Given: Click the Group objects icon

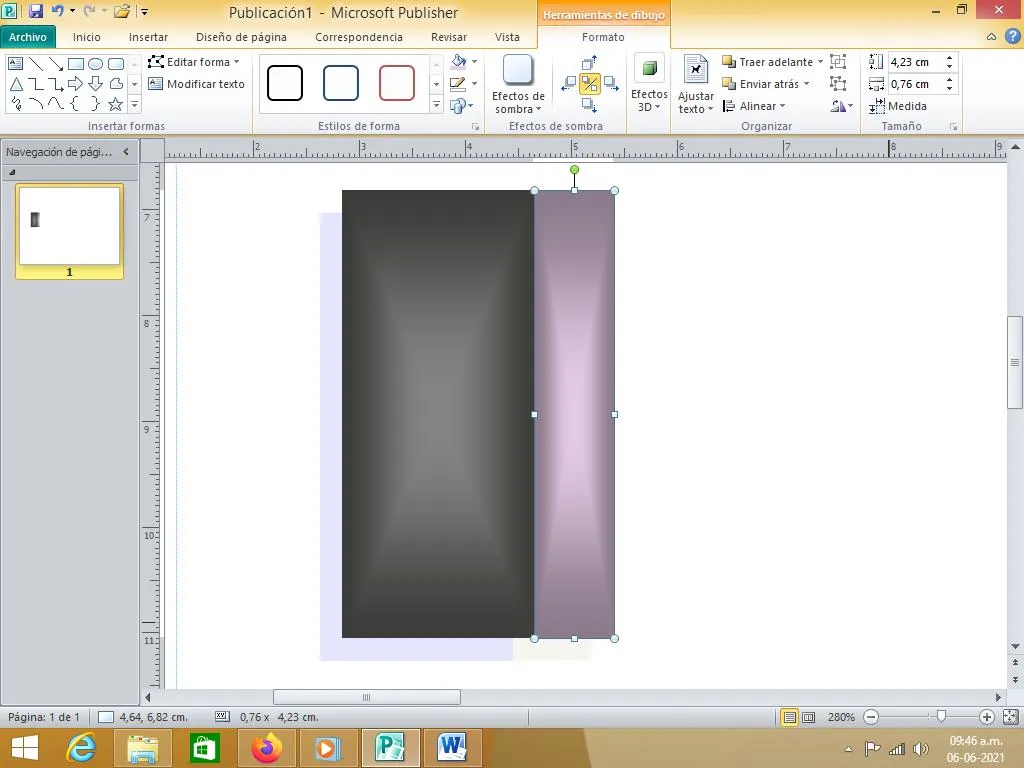Looking at the screenshot, I should point(838,62).
